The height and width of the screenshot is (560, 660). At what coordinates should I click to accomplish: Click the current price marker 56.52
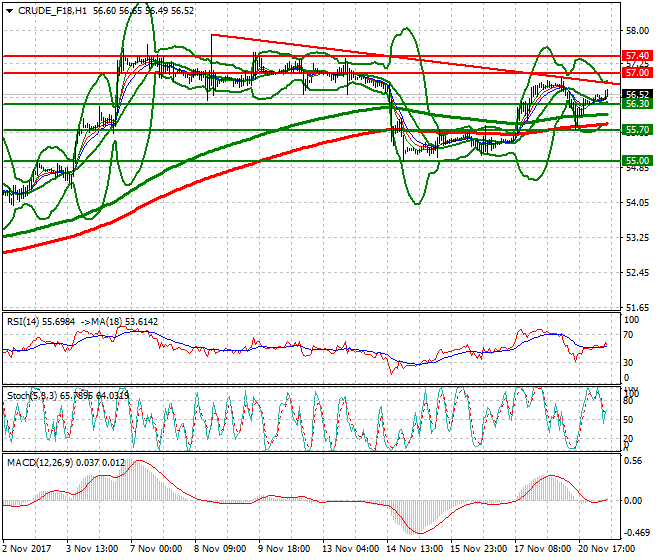pyautogui.click(x=636, y=94)
